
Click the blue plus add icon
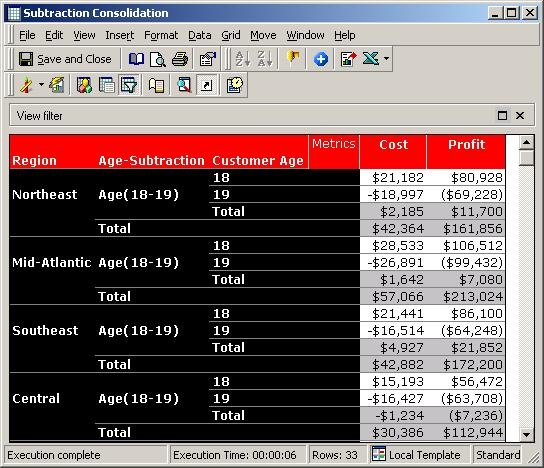click(x=321, y=59)
